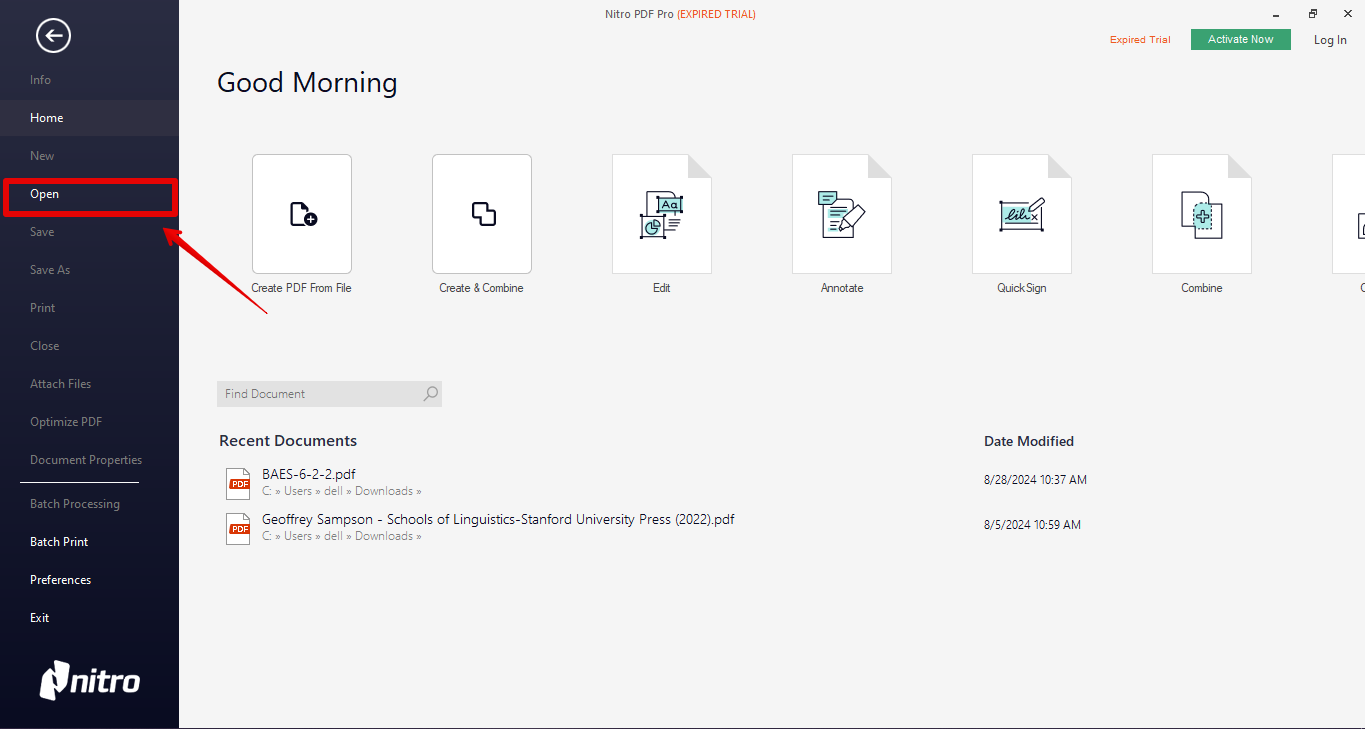
Task: Click the Log In link
Action: [1330, 40]
